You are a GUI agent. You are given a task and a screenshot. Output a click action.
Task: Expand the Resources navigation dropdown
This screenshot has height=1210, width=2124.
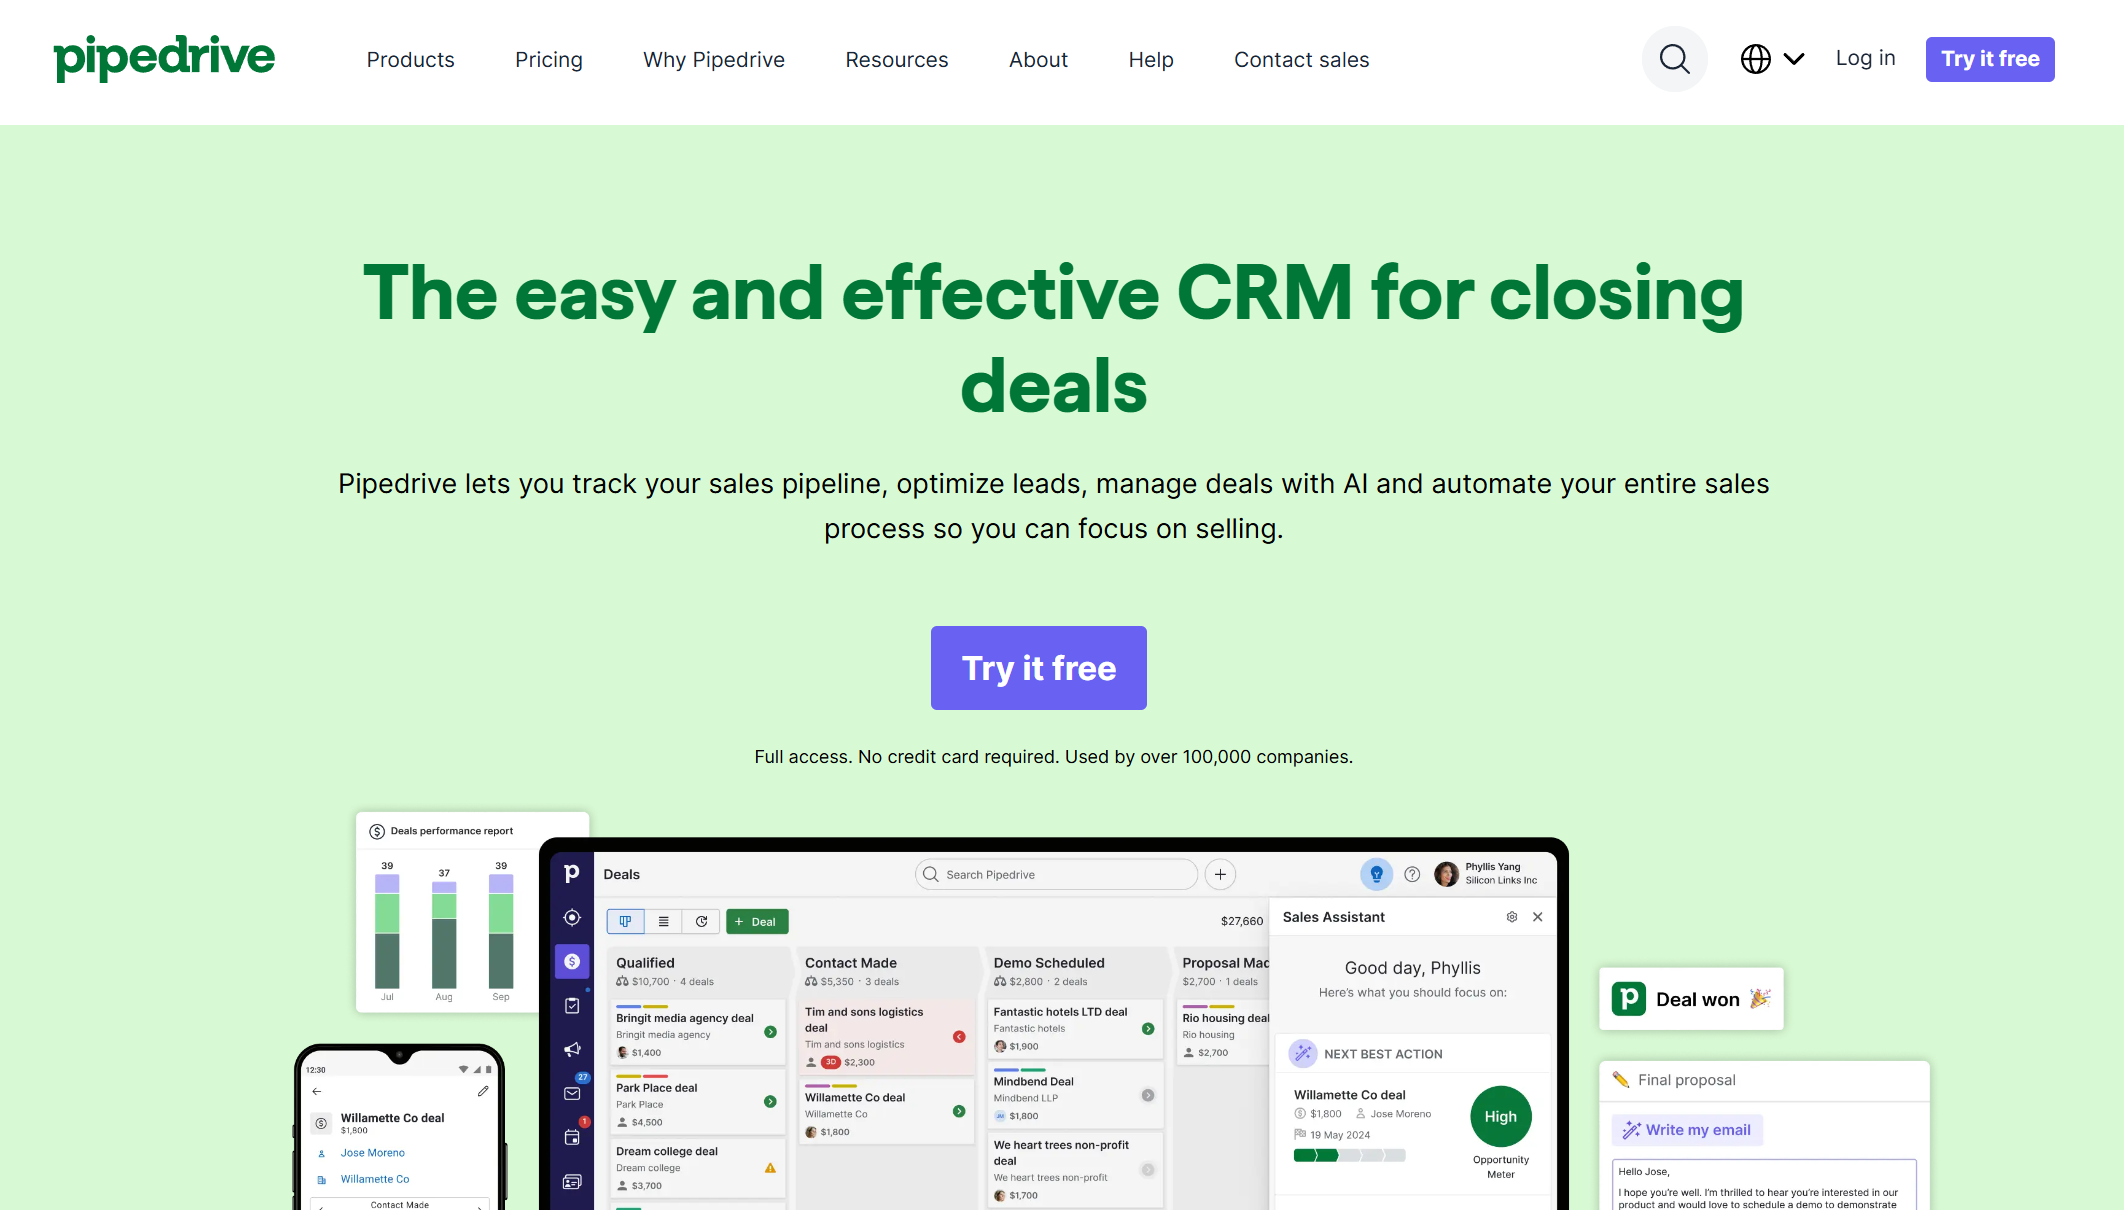(x=896, y=60)
